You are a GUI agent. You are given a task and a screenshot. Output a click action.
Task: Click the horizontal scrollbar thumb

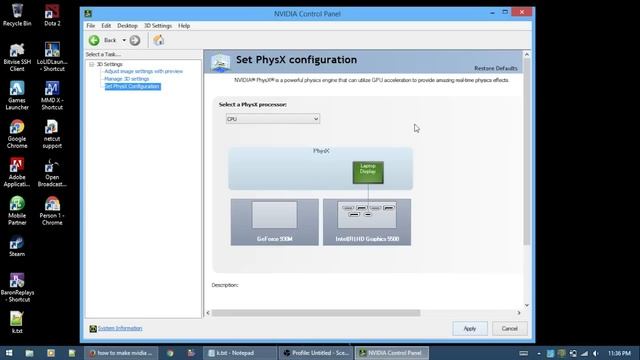(316, 313)
